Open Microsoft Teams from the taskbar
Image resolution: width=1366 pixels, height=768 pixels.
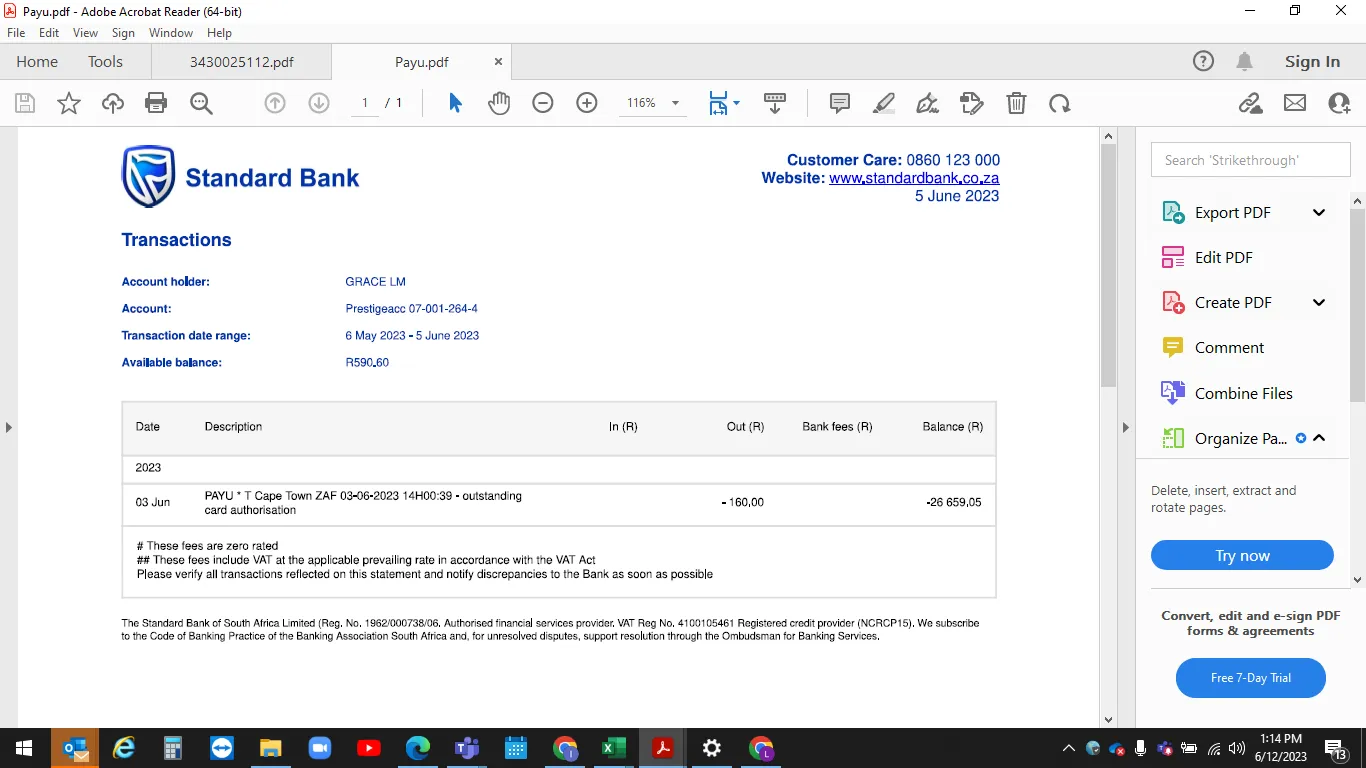pos(466,748)
